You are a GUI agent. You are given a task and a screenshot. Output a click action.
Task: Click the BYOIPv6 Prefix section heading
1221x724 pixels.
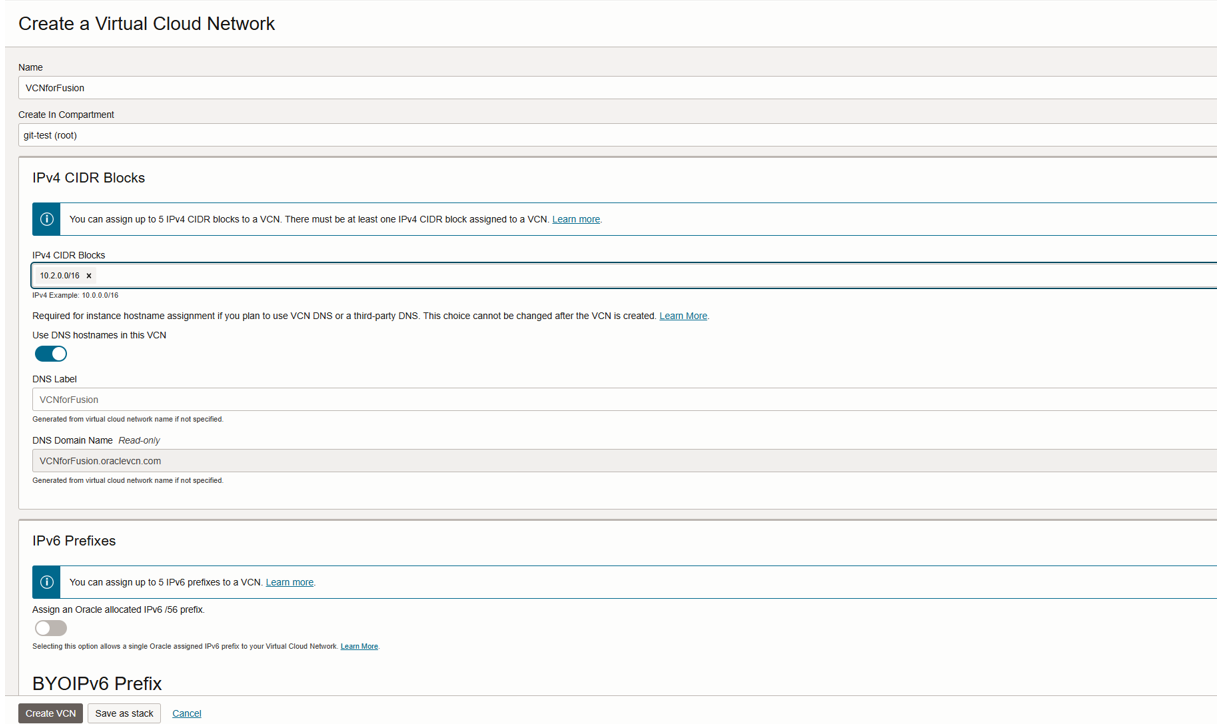click(x=97, y=684)
